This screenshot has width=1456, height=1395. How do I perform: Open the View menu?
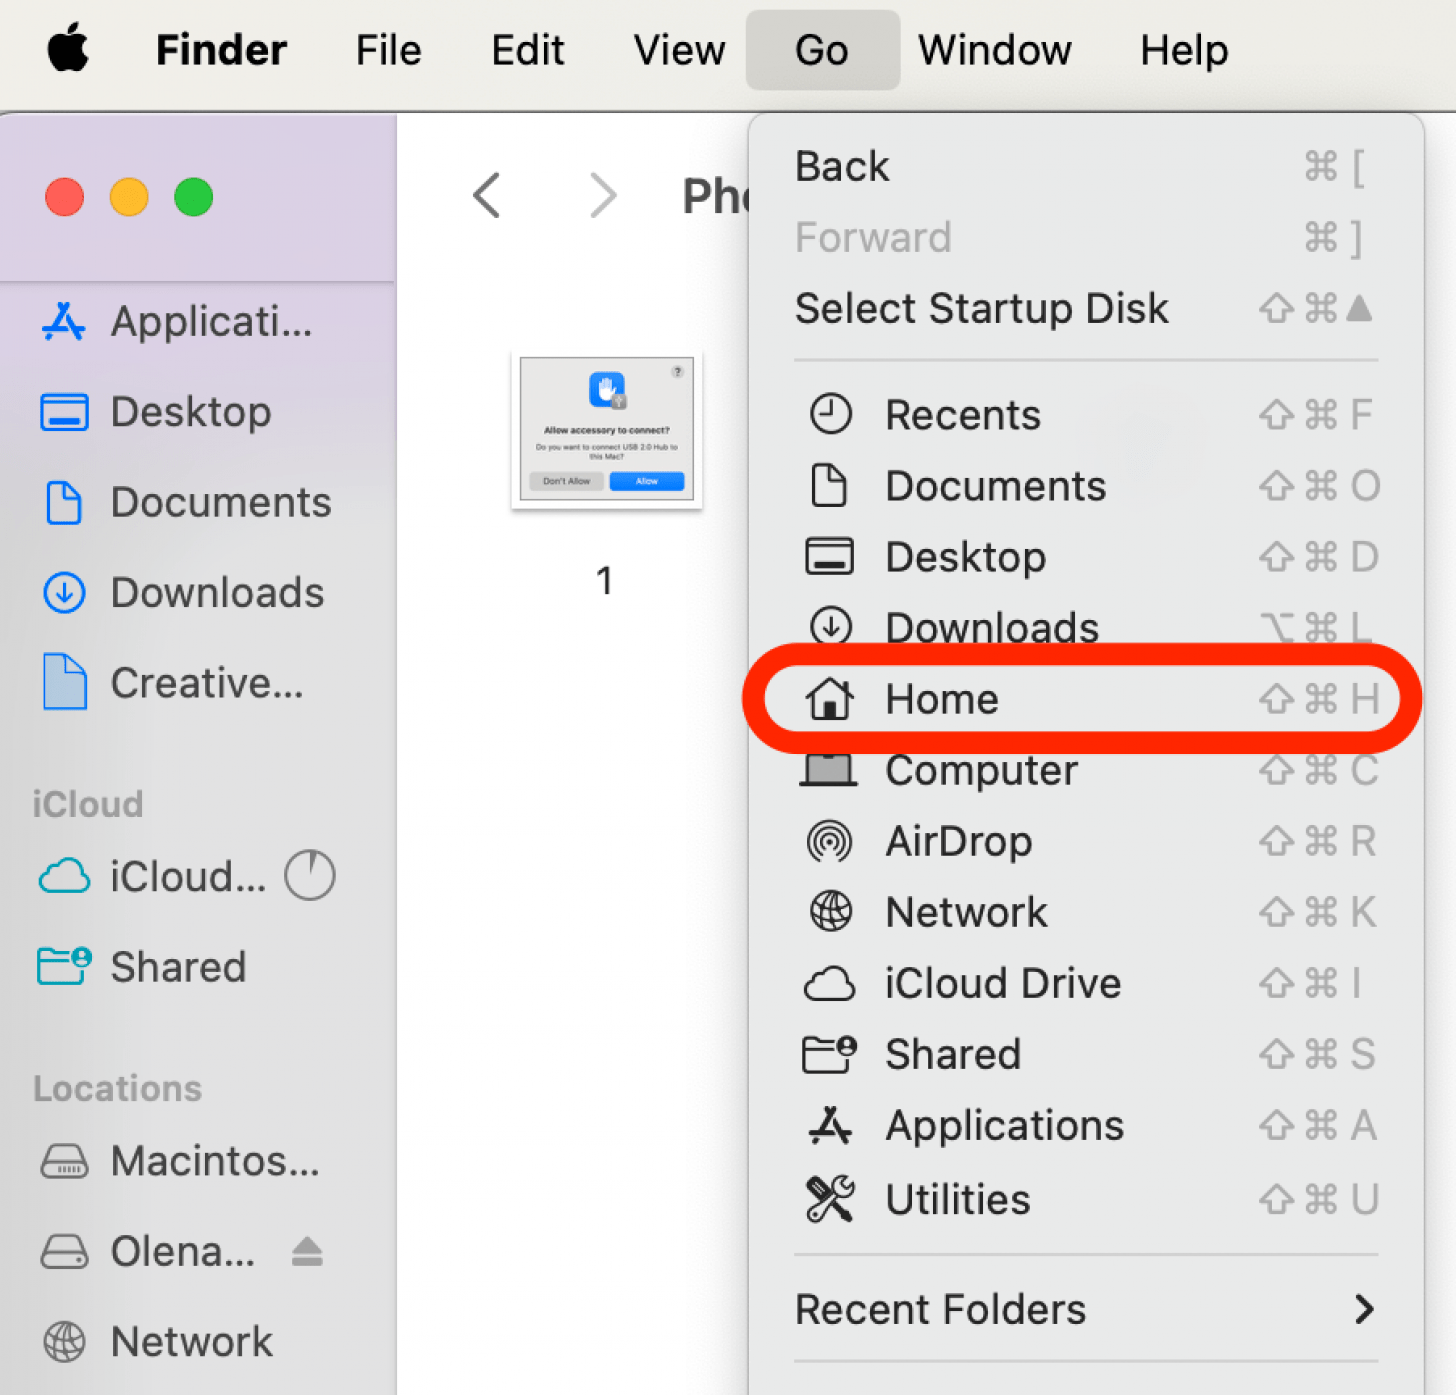point(679,50)
